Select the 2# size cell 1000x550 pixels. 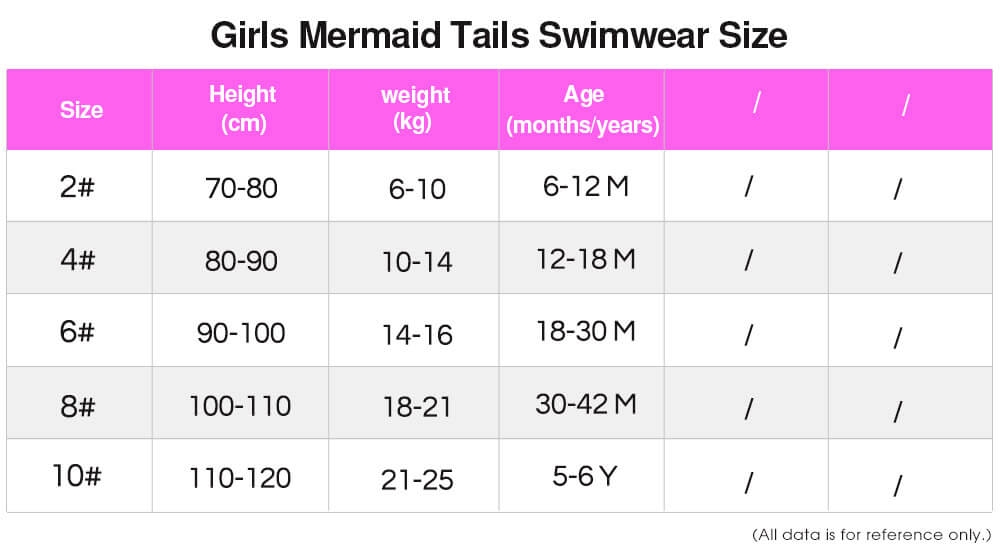point(77,186)
